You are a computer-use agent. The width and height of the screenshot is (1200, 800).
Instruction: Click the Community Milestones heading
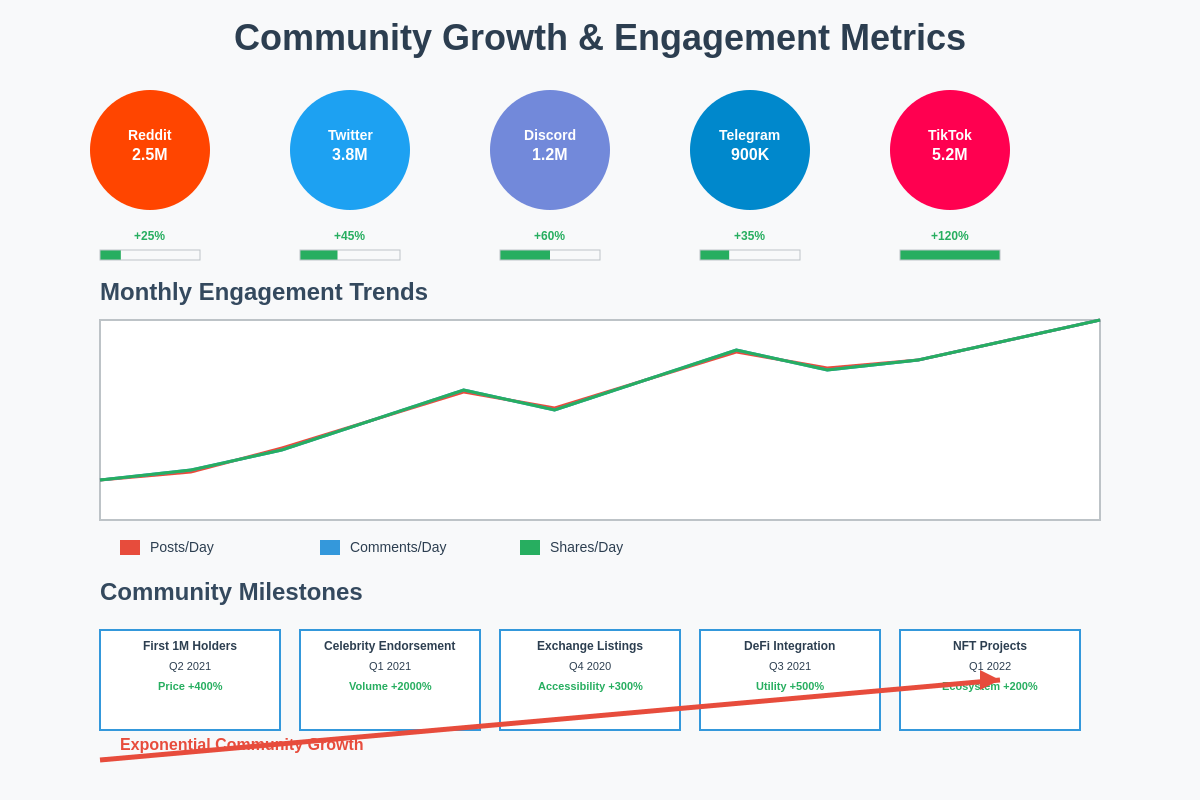click(x=231, y=592)
